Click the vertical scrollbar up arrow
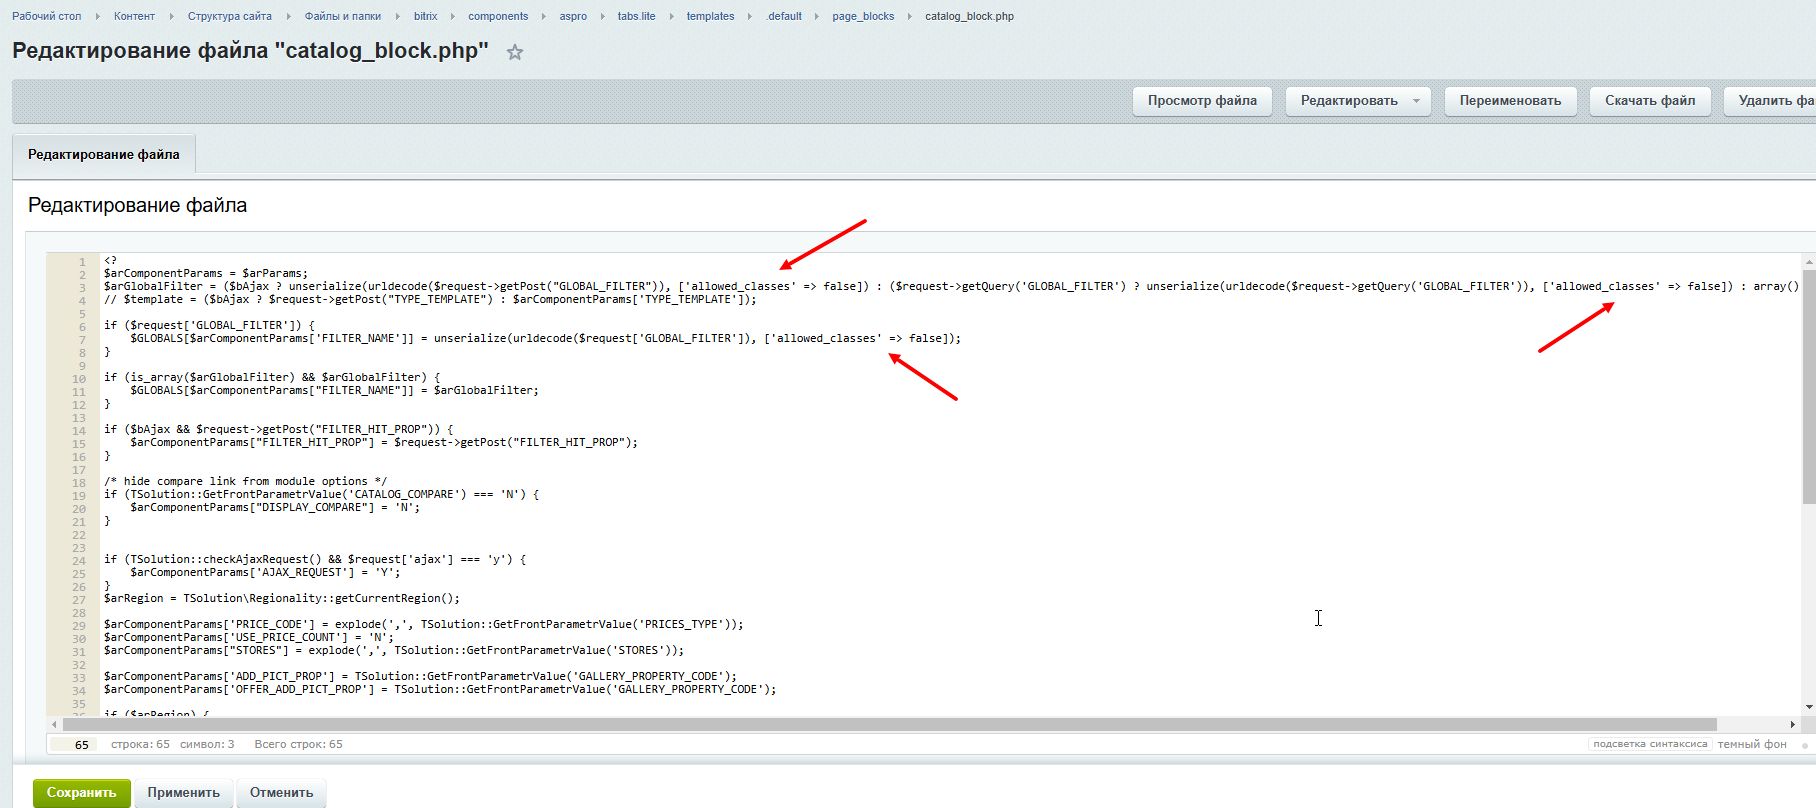The height and width of the screenshot is (808, 1816). pos(1808,262)
